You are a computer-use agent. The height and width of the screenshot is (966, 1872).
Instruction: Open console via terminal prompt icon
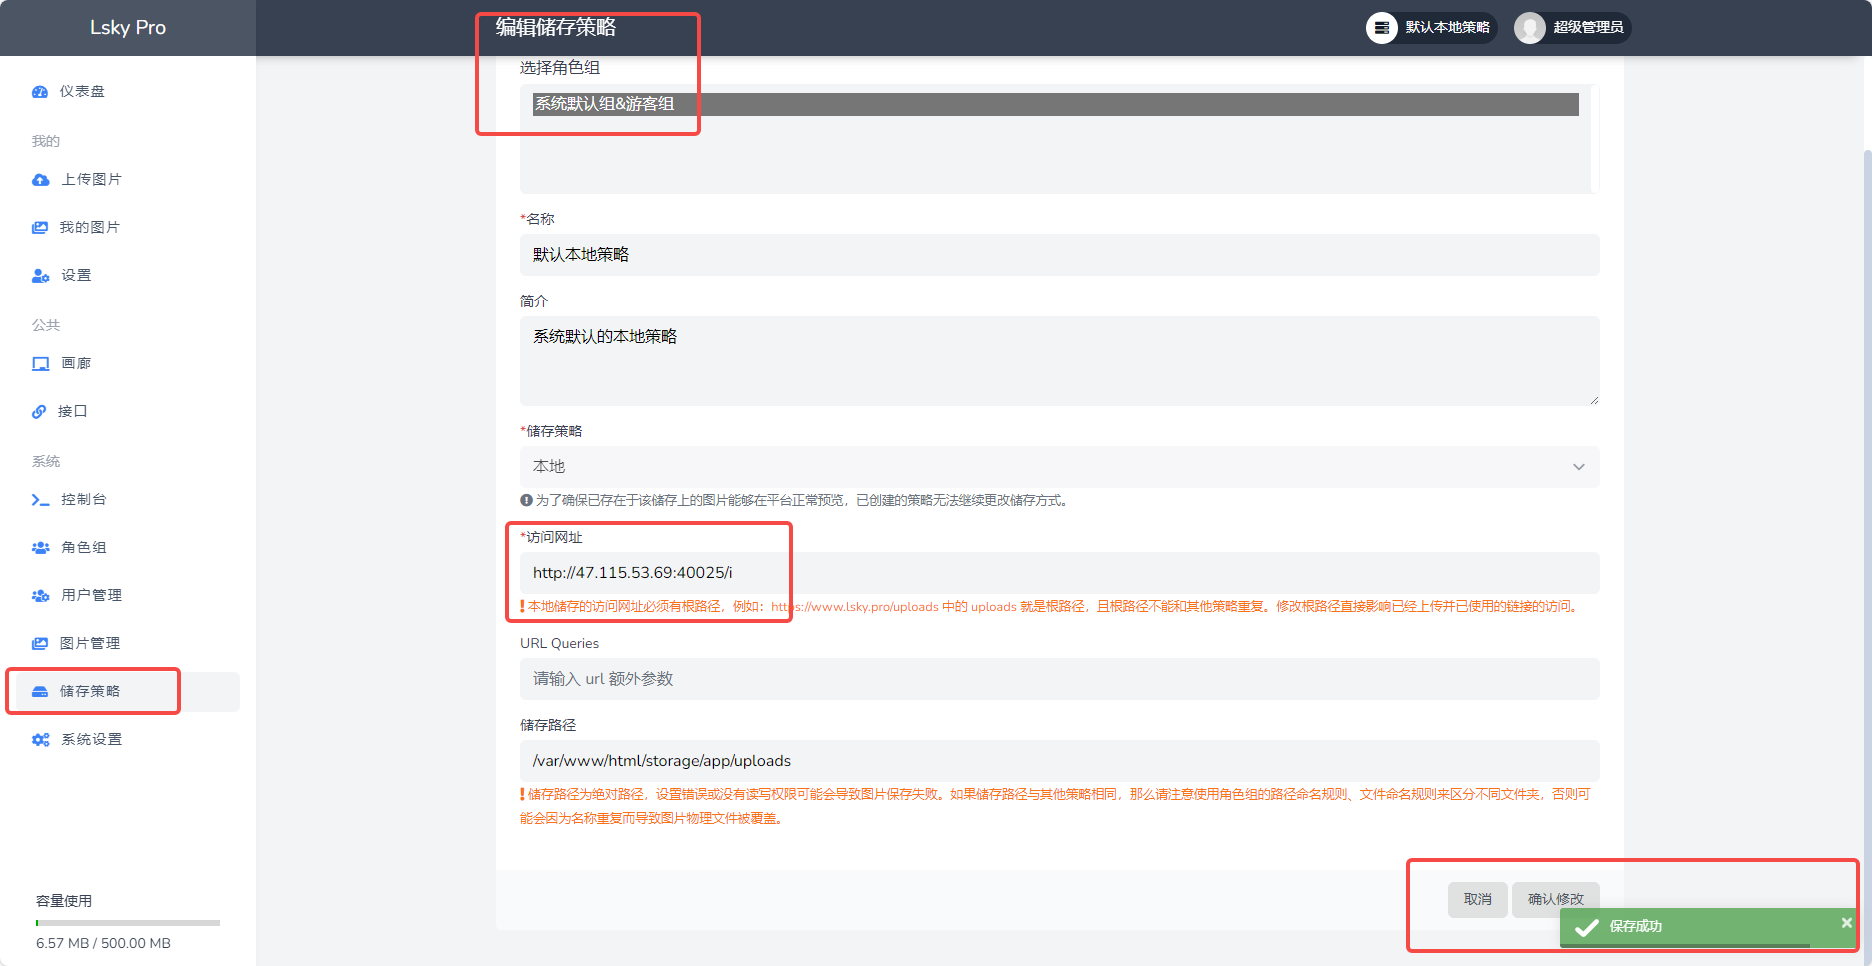click(41, 500)
